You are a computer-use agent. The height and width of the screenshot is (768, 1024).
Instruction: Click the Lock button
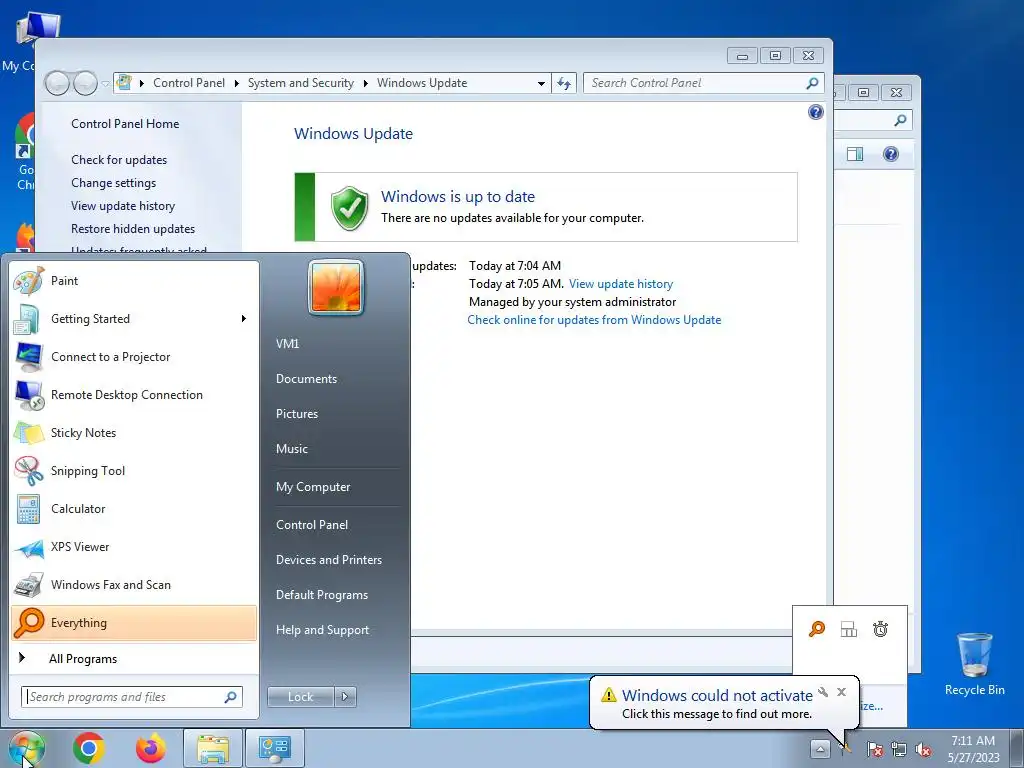point(300,697)
